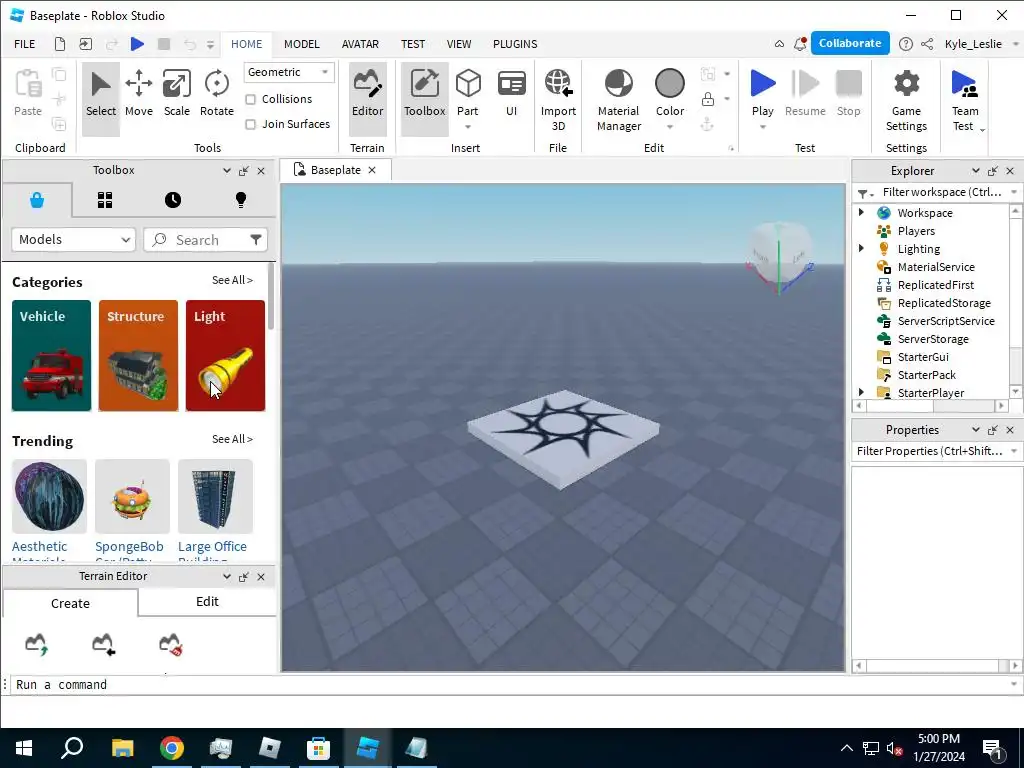Open the Structure category card
The width and height of the screenshot is (1024, 768).
(138, 356)
